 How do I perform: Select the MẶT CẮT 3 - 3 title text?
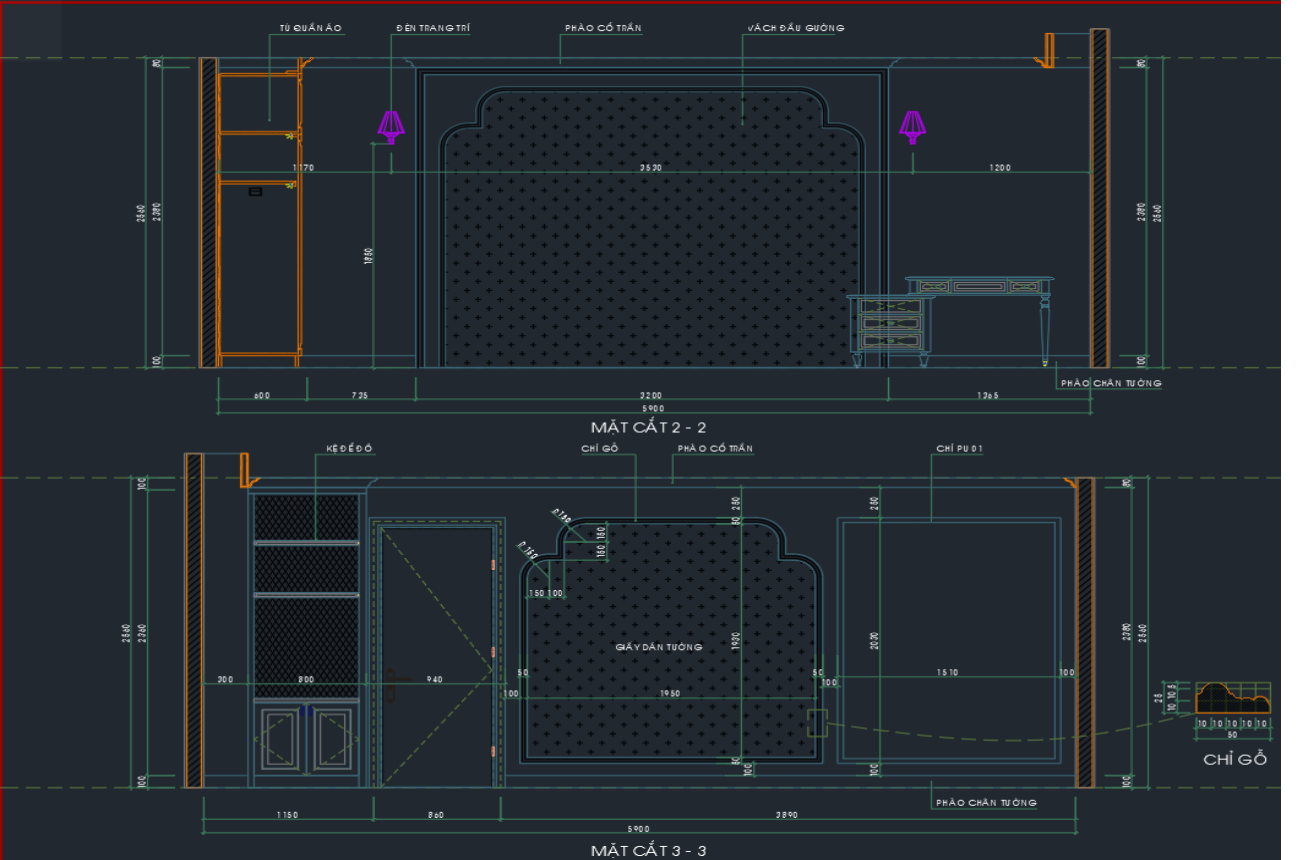point(648,851)
